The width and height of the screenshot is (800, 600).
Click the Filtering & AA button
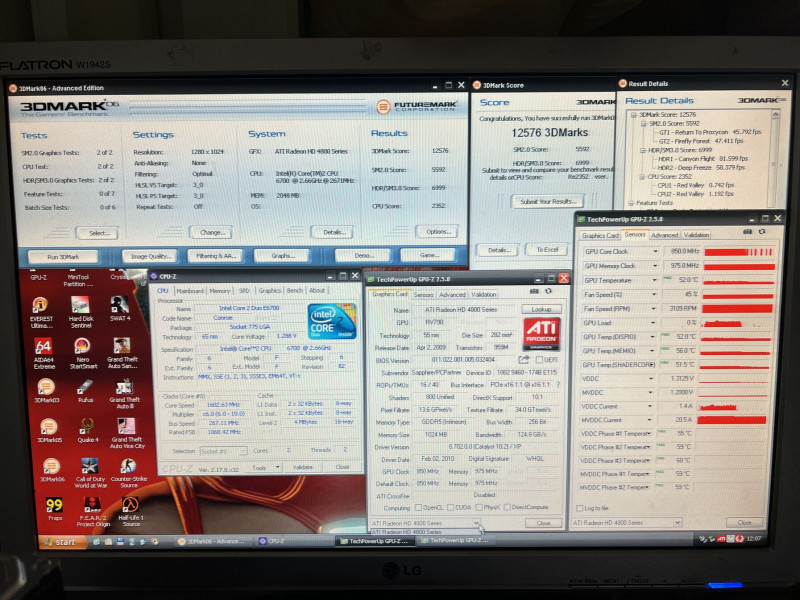(x=216, y=256)
